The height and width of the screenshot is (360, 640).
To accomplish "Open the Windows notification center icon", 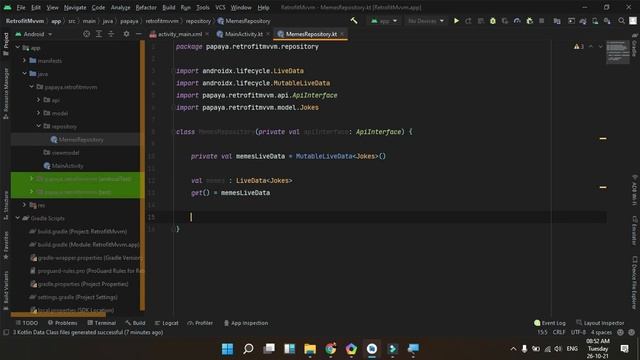I will pyautogui.click(x=624, y=349).
